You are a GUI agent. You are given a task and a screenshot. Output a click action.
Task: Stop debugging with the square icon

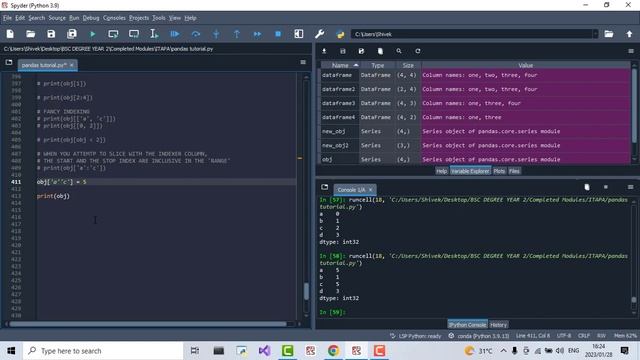coord(278,34)
